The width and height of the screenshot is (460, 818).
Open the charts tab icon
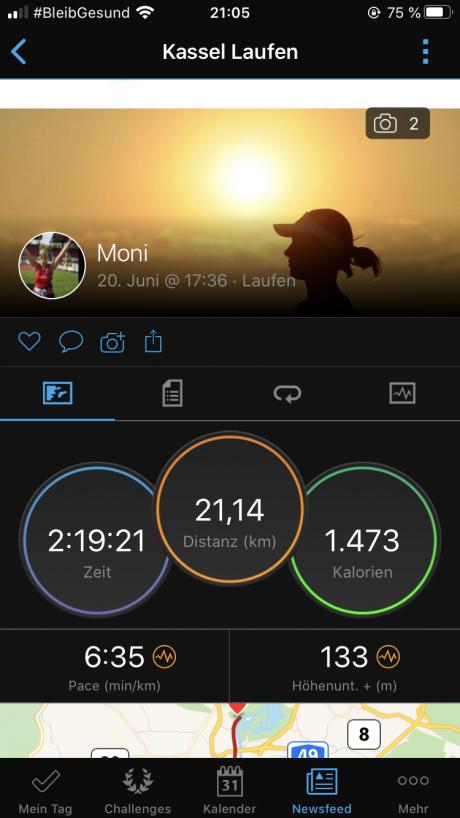pos(402,393)
